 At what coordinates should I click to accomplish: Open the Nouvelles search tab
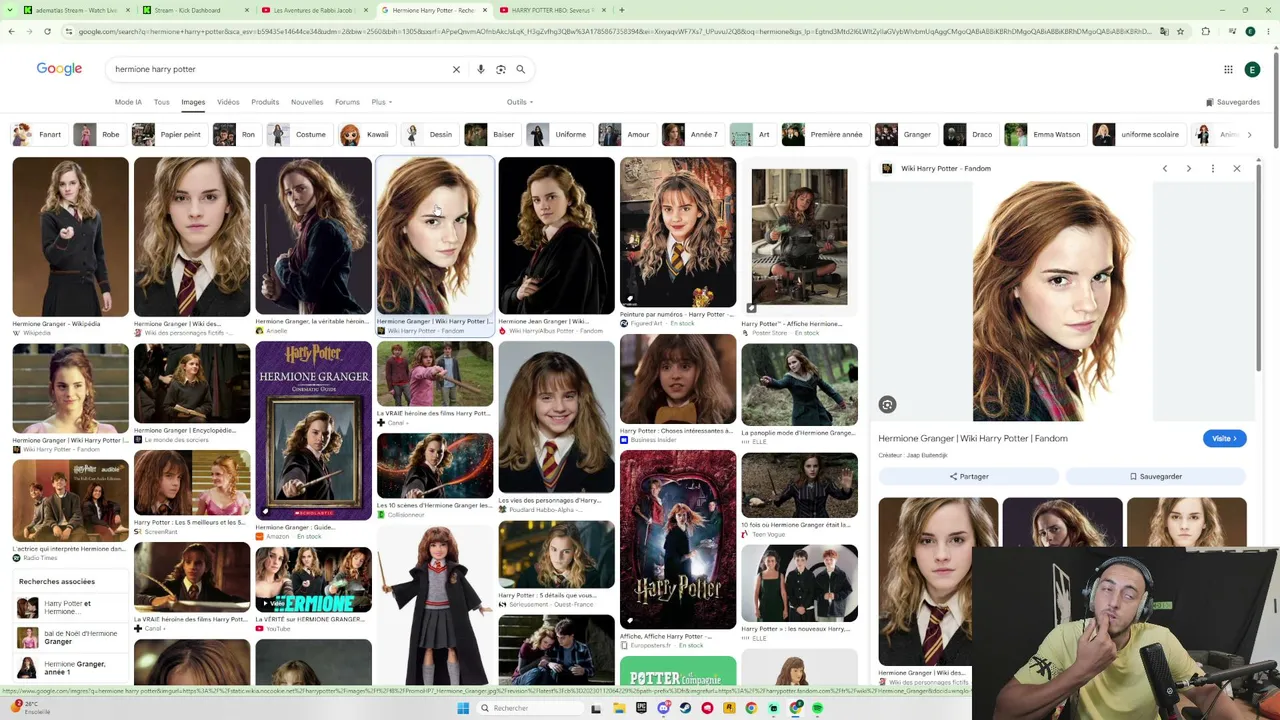click(x=307, y=102)
